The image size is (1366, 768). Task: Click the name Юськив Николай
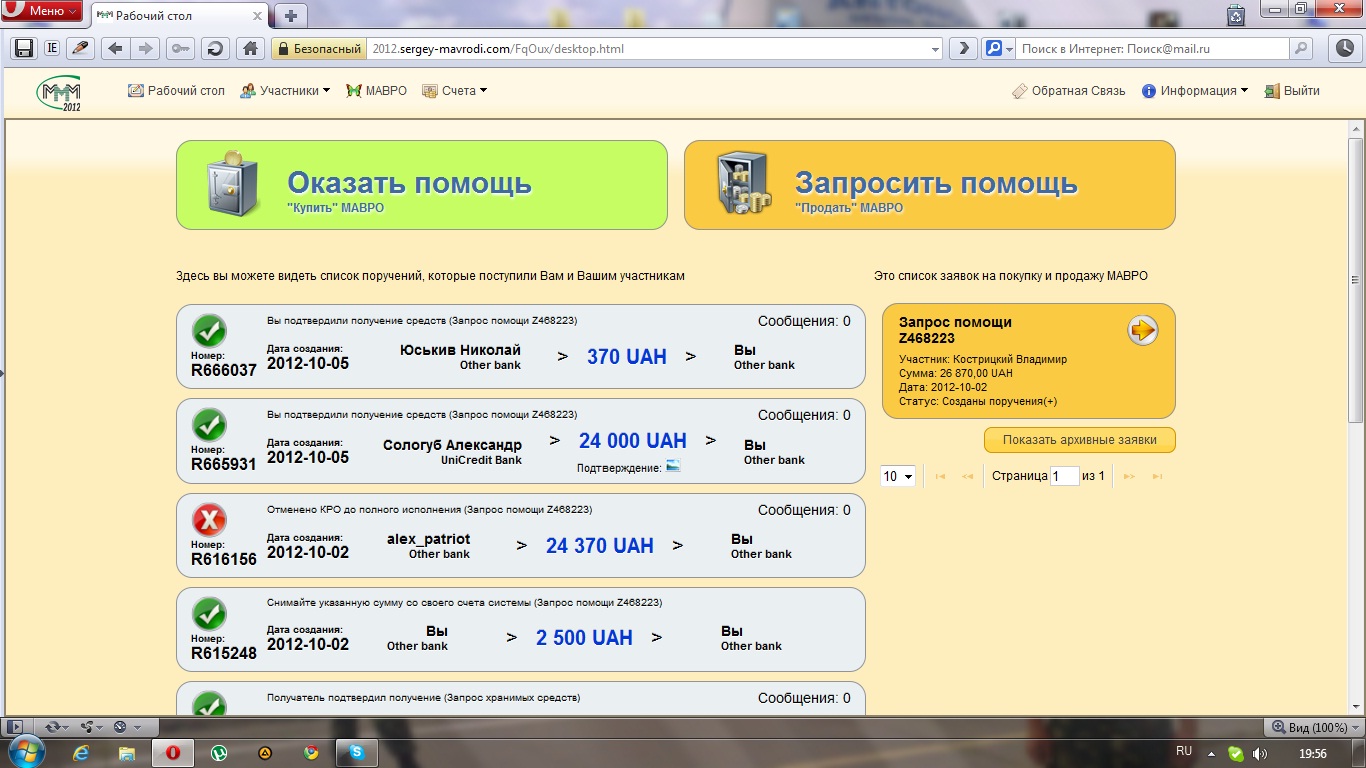(x=460, y=350)
